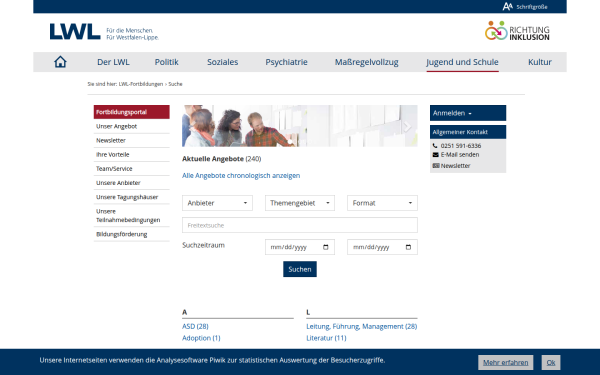Focus the Freitextsuche input field

[x=300, y=225]
